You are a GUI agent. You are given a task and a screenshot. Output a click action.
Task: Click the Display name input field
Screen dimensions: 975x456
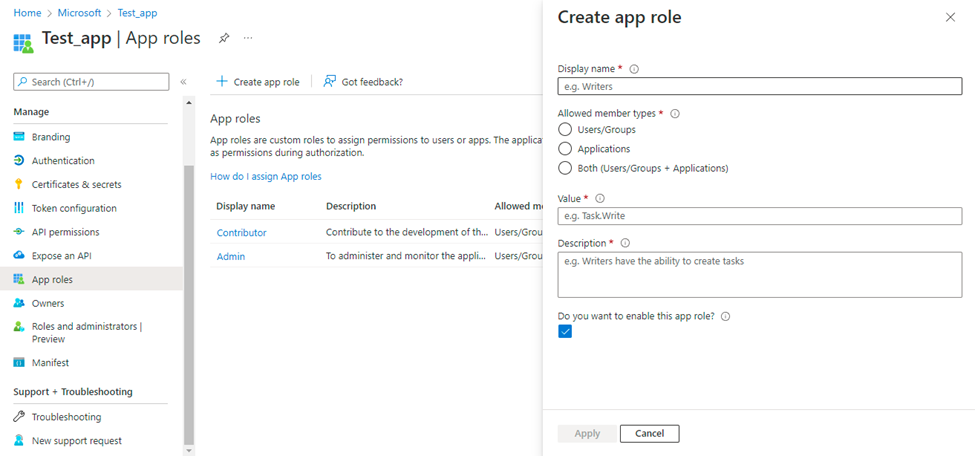coord(759,87)
